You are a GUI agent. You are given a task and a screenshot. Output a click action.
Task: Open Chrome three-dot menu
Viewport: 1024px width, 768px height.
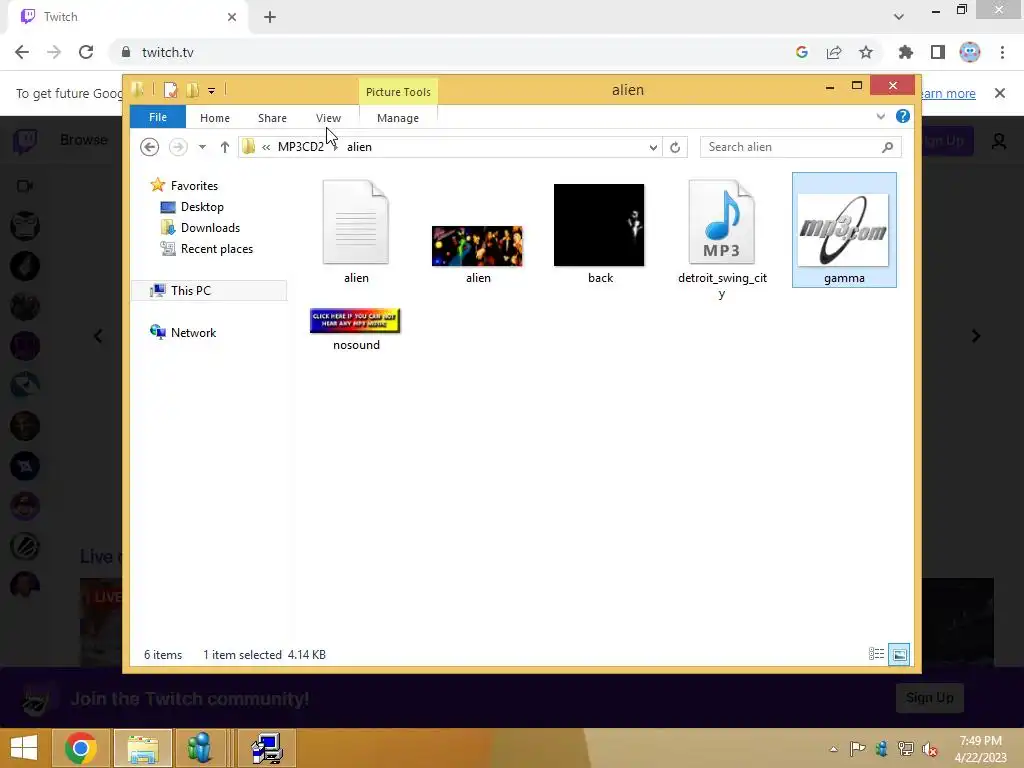point(1002,52)
